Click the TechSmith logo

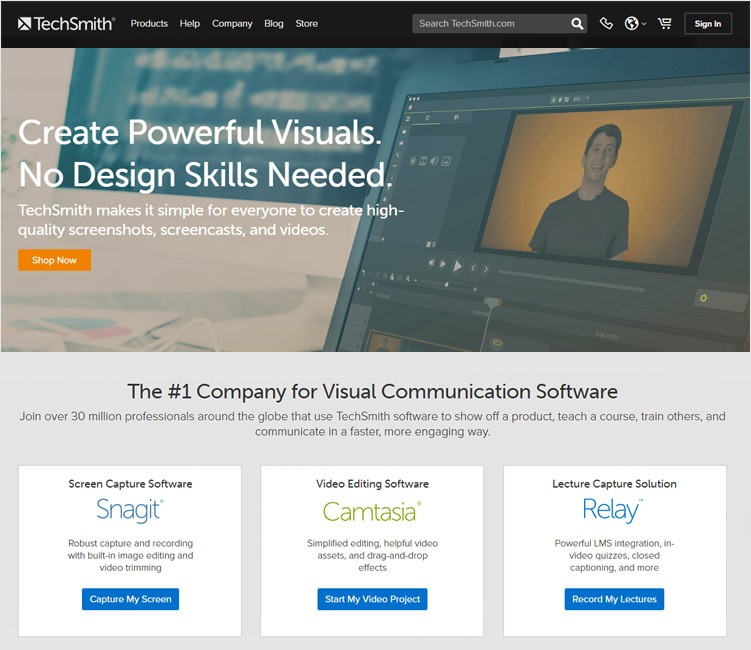click(x=66, y=23)
